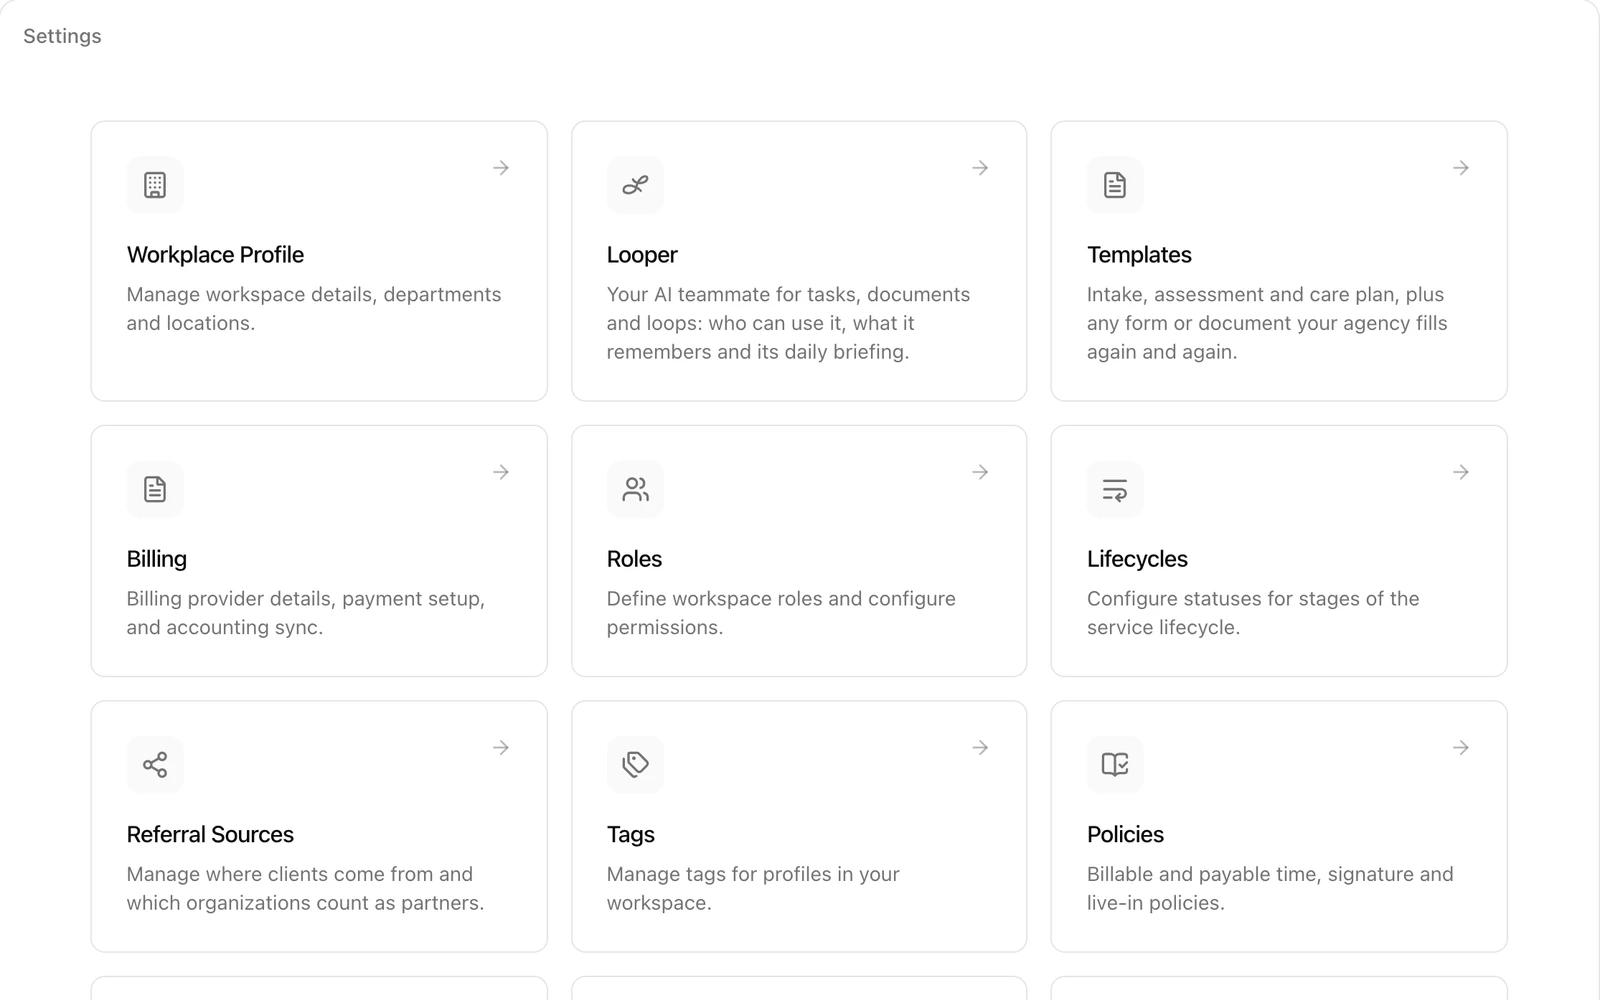Click 'Manage where clients come from' description
The height and width of the screenshot is (1000, 1600).
pos(305,888)
